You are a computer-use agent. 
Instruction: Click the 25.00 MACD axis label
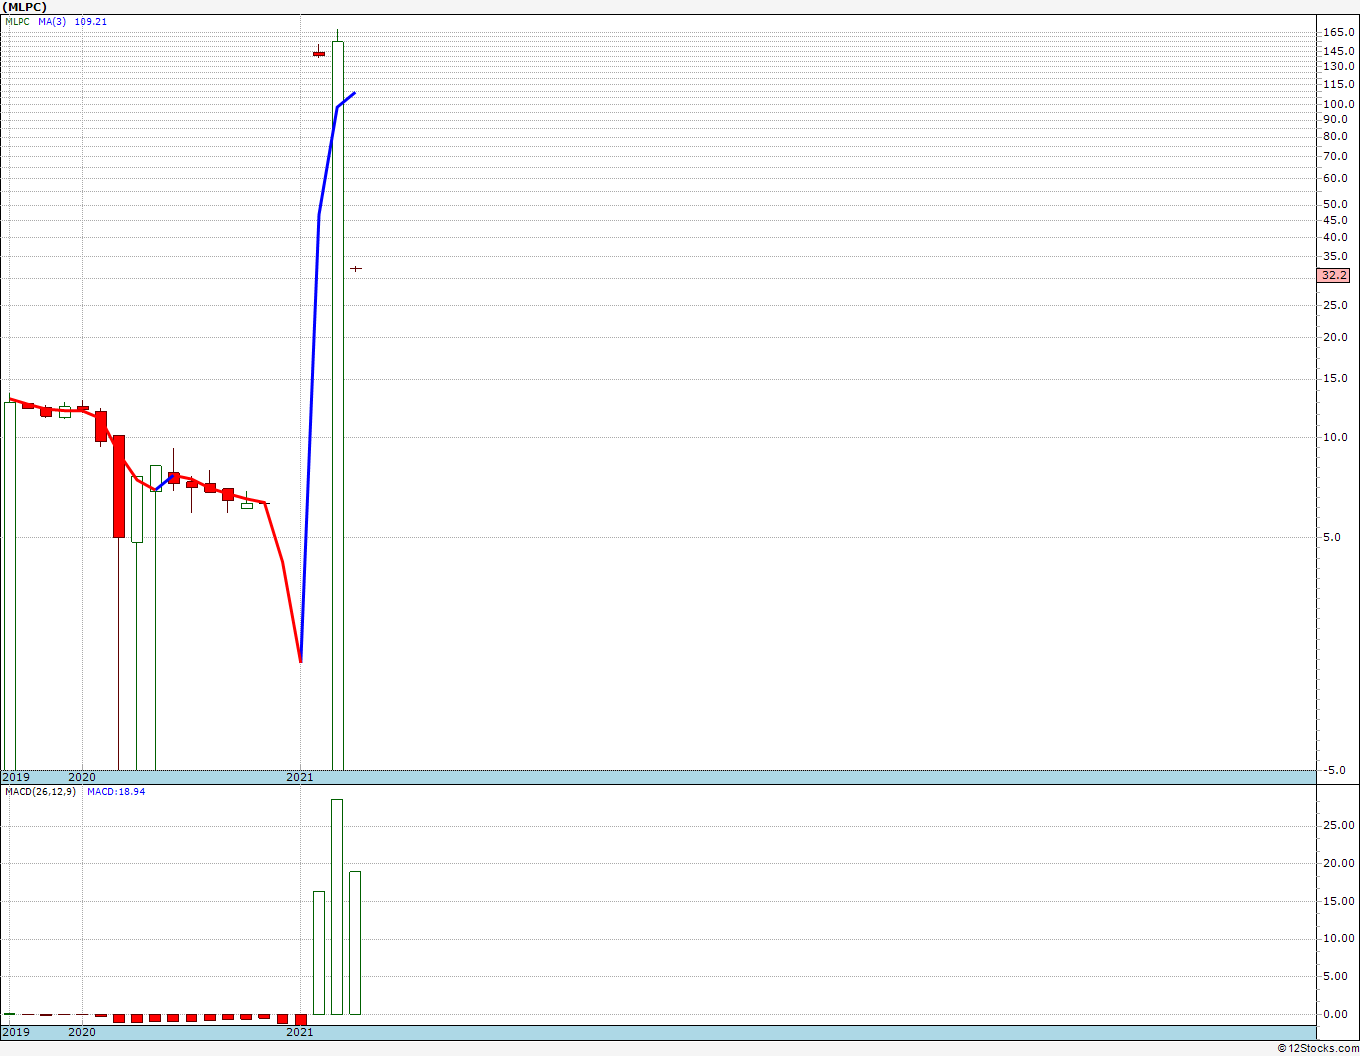1339,825
